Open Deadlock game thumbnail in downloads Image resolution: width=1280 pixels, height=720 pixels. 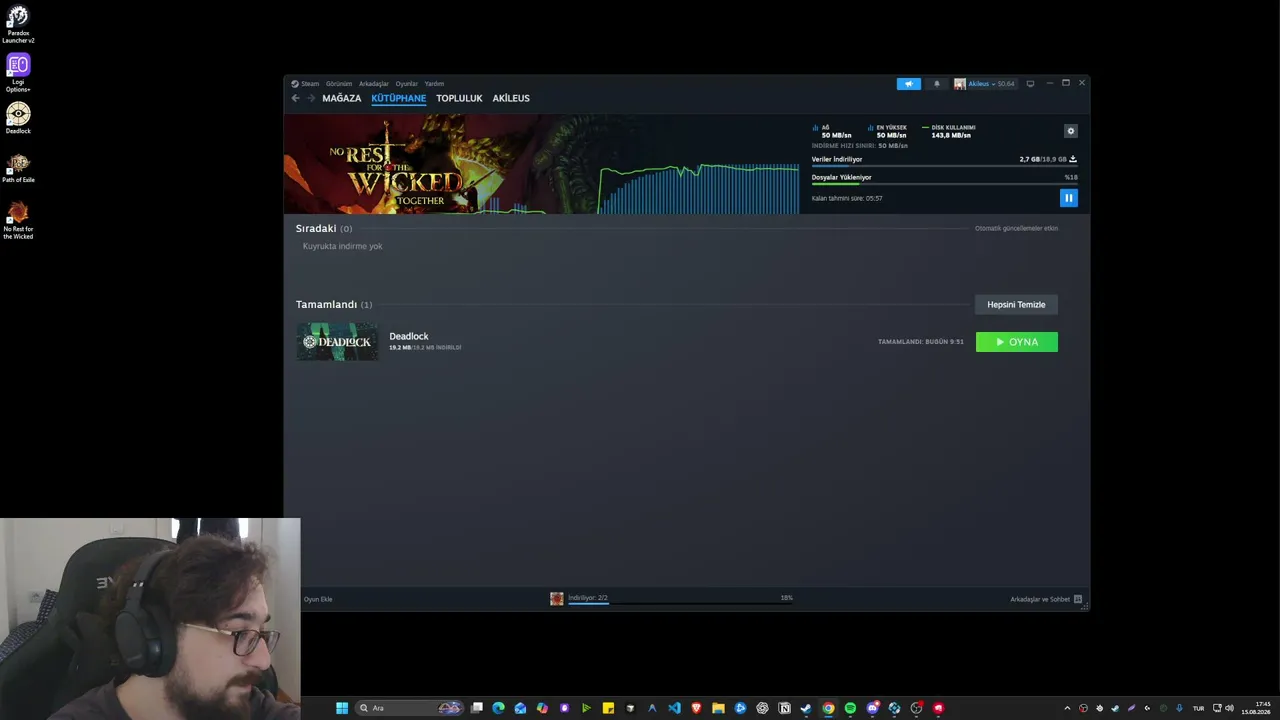click(337, 341)
